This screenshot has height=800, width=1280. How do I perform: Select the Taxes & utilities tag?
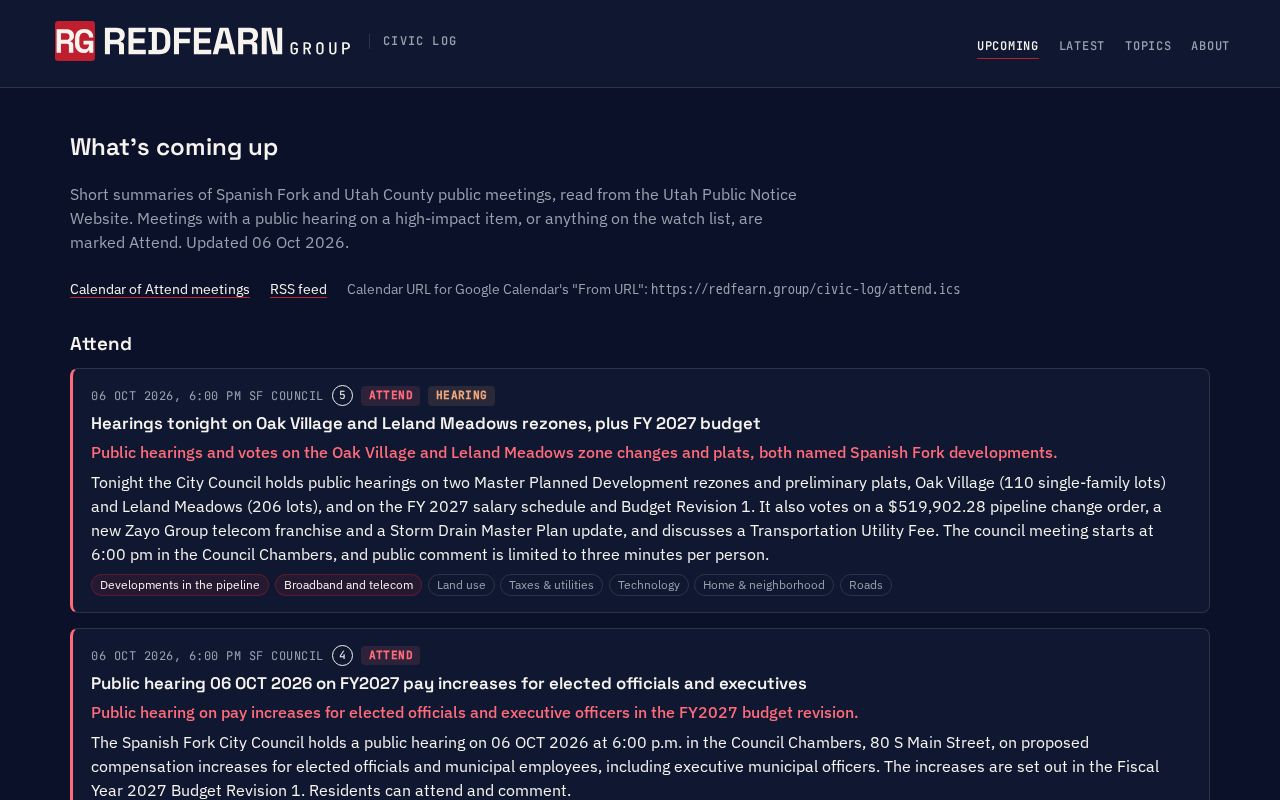click(x=551, y=585)
